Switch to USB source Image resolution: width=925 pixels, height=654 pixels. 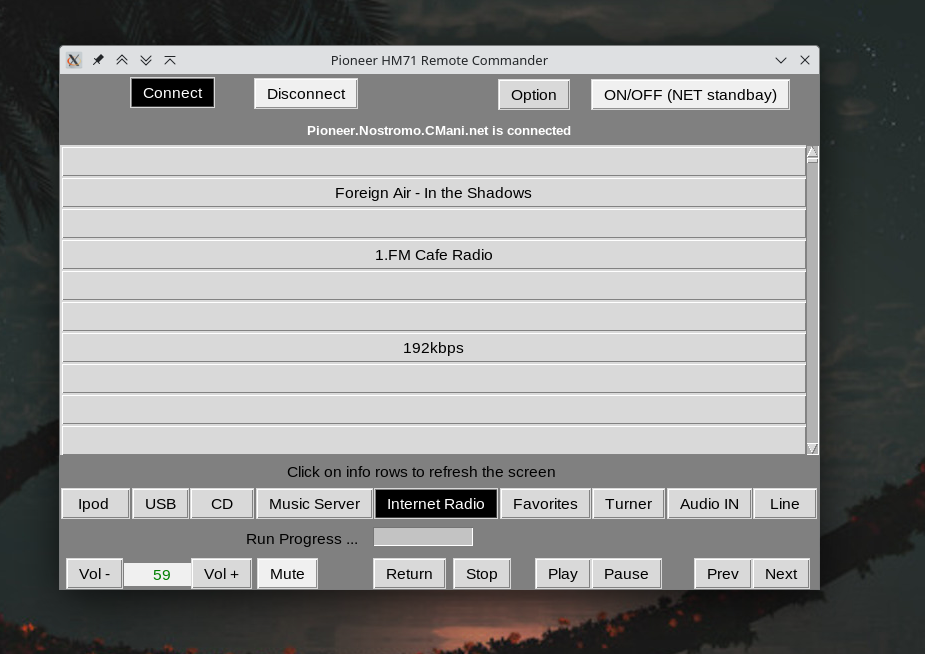160,504
